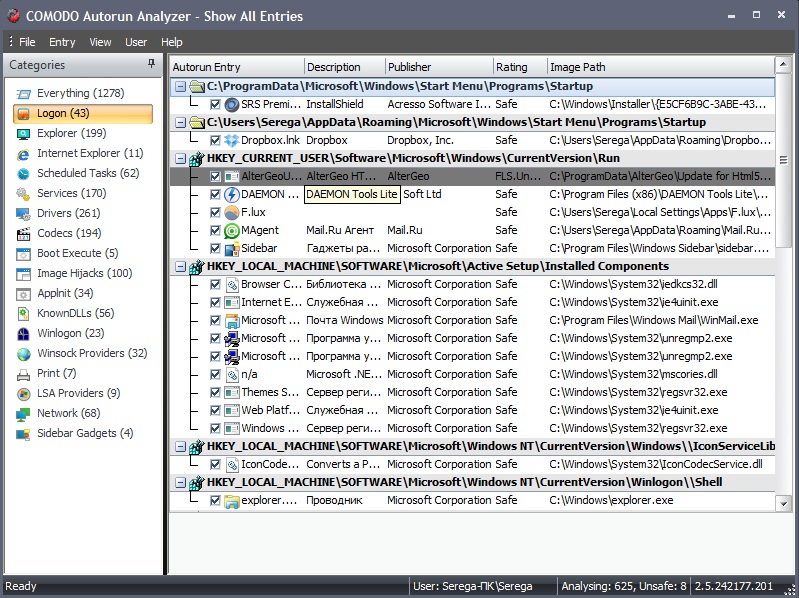Image resolution: width=799 pixels, height=598 pixels.
Task: Uncheck the explorer.exe shell checkbox
Action: [215, 501]
